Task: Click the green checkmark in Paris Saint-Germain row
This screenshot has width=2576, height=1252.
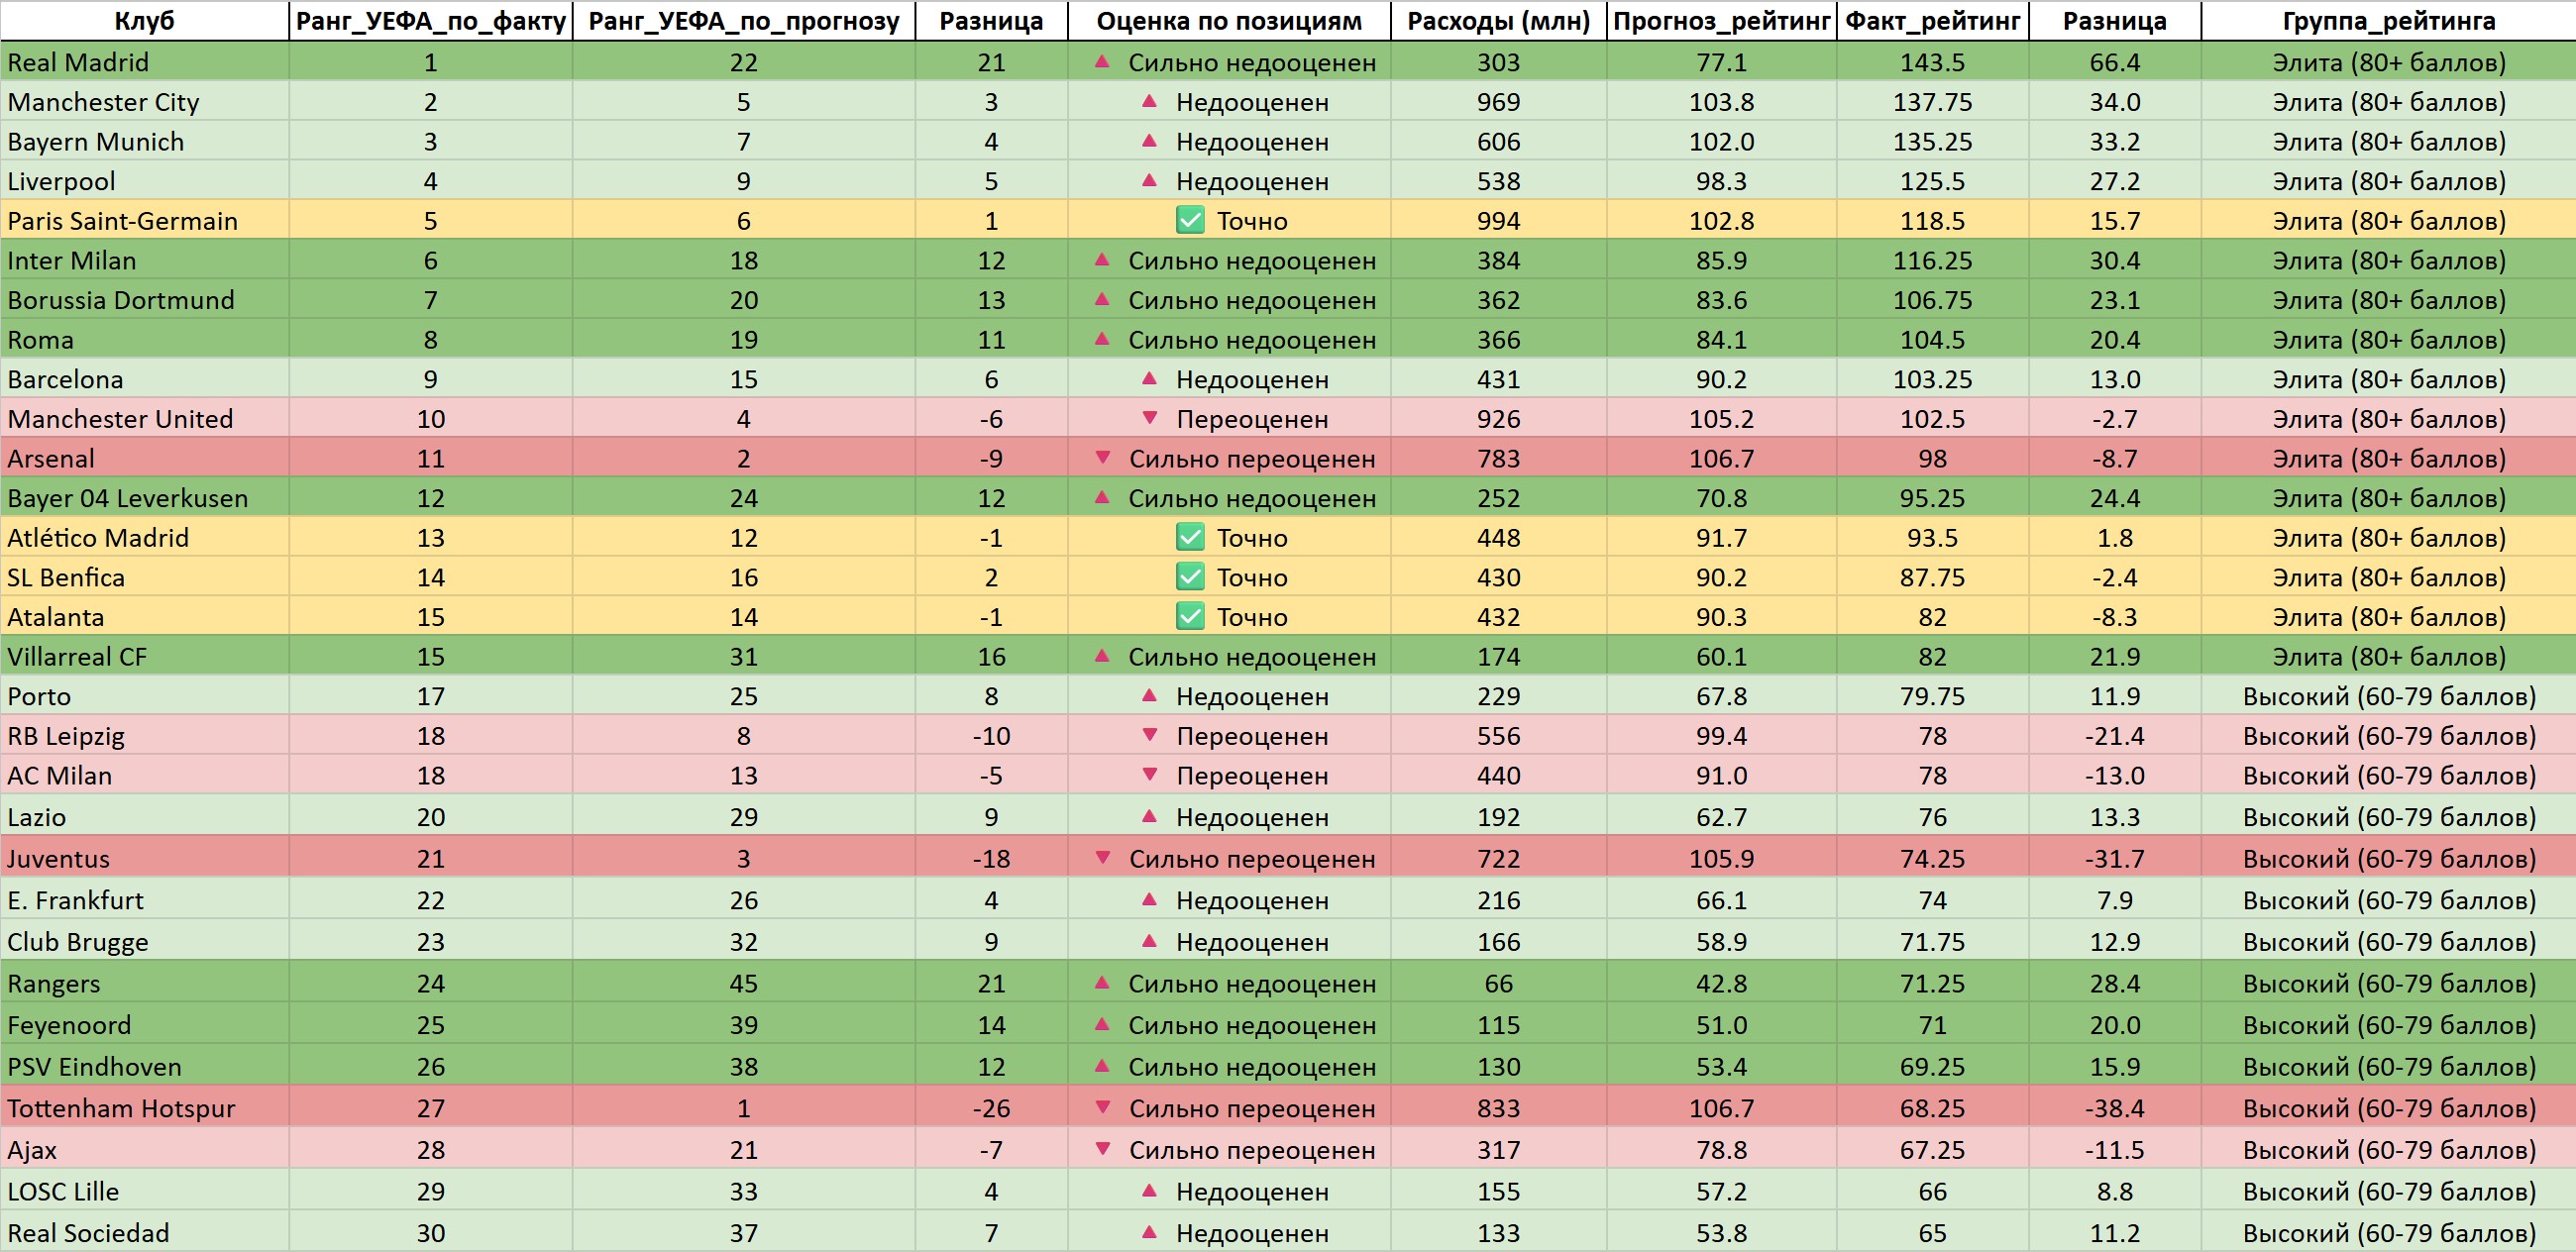Action: (1190, 220)
